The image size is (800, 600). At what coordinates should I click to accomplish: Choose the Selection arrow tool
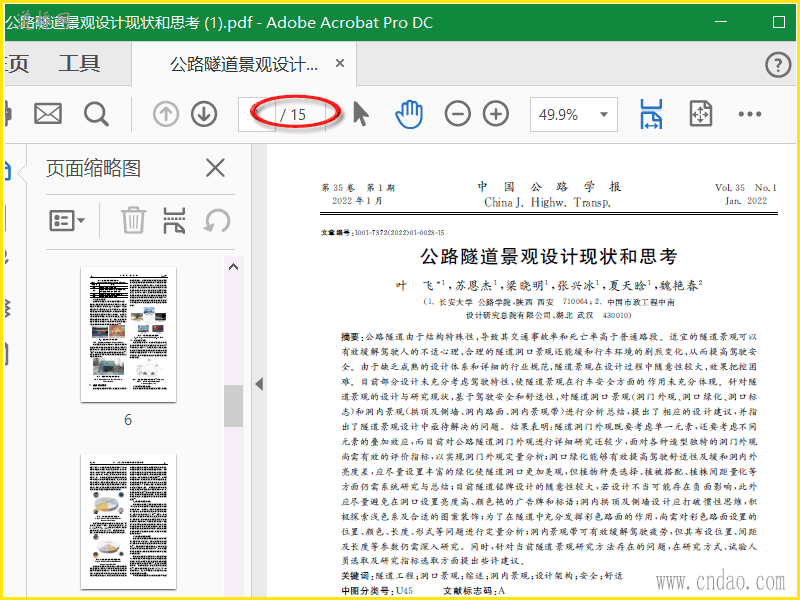coord(361,114)
